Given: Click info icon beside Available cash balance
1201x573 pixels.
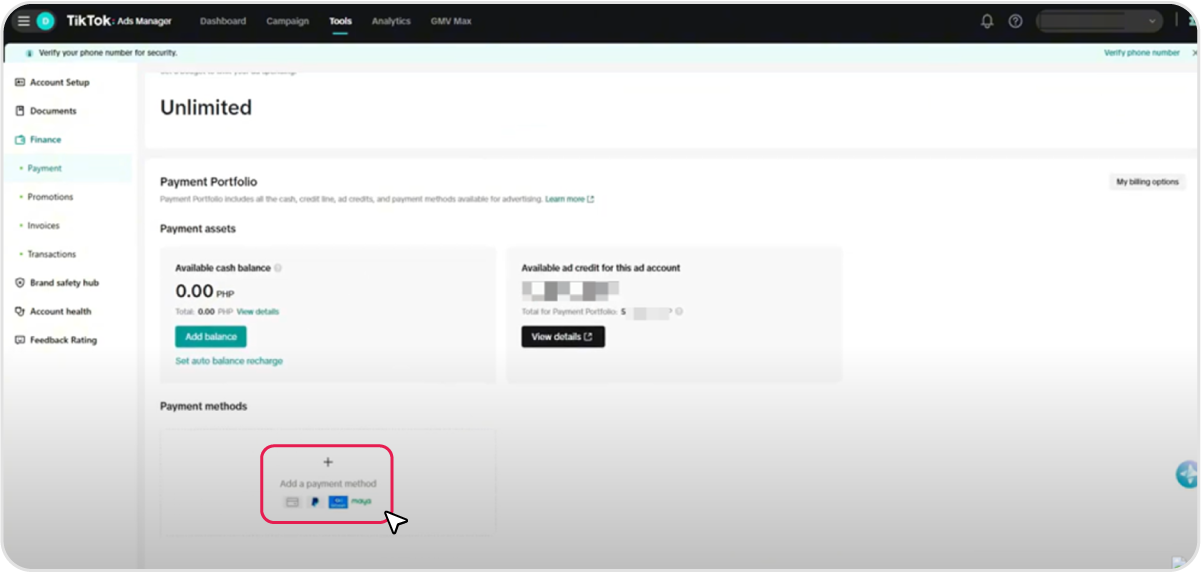Looking at the screenshot, I should point(278,268).
